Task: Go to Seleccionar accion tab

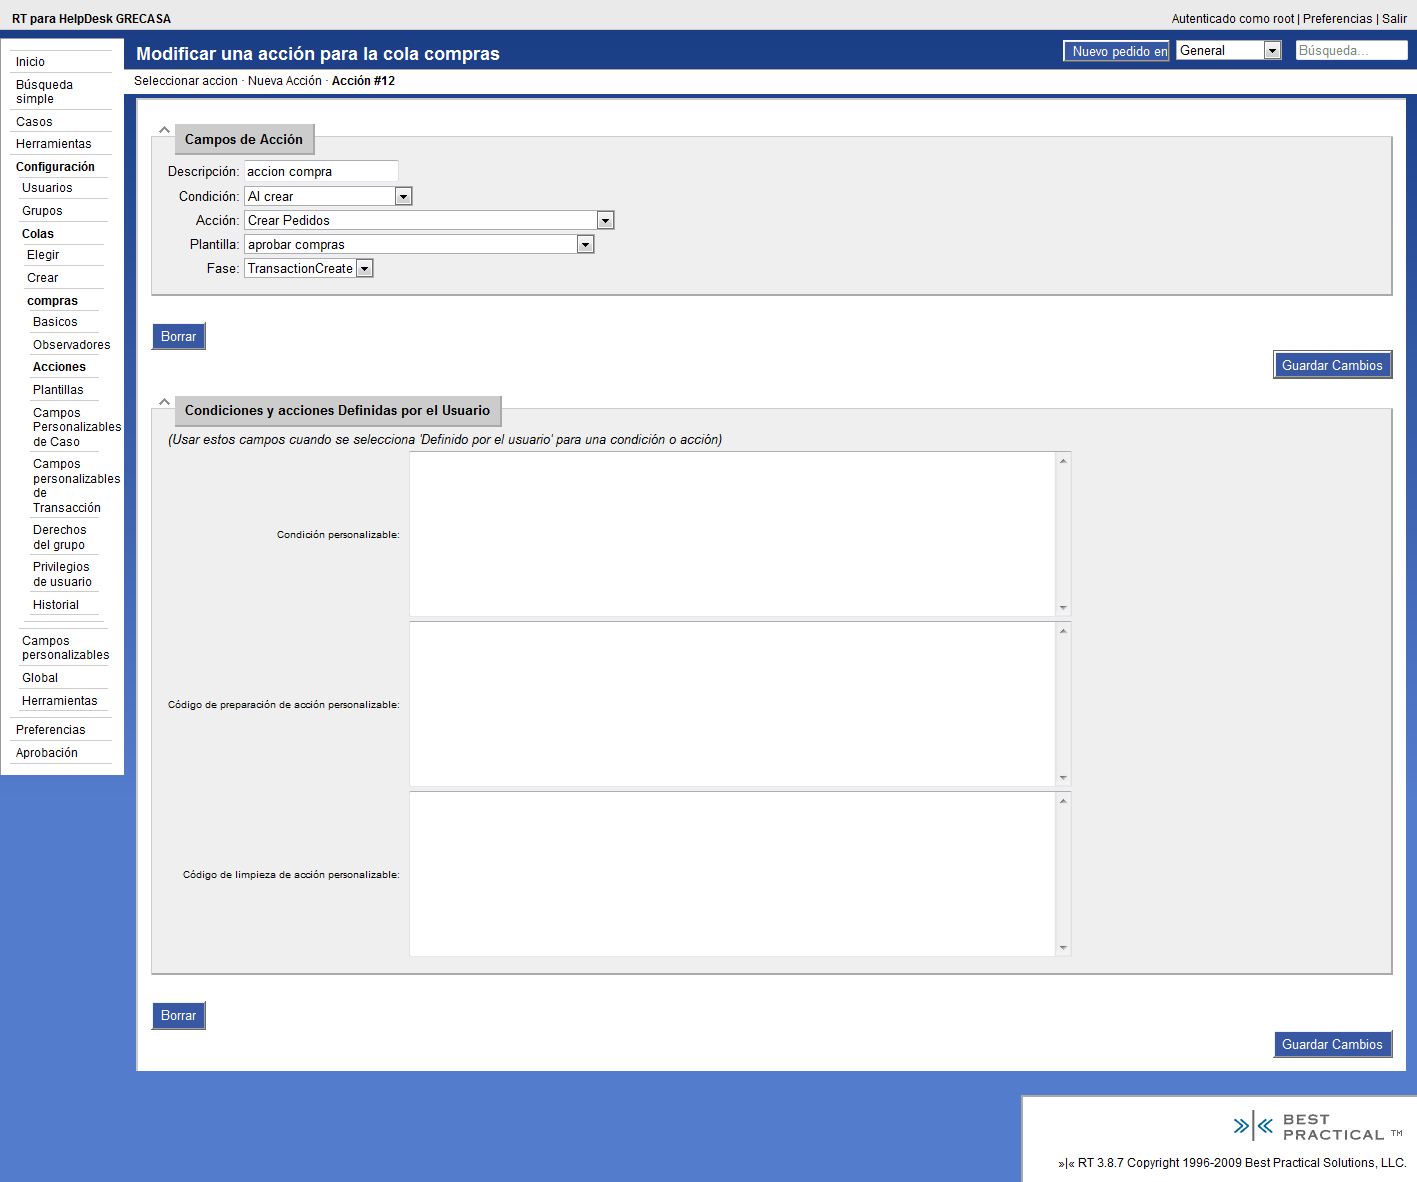Action: click(186, 81)
